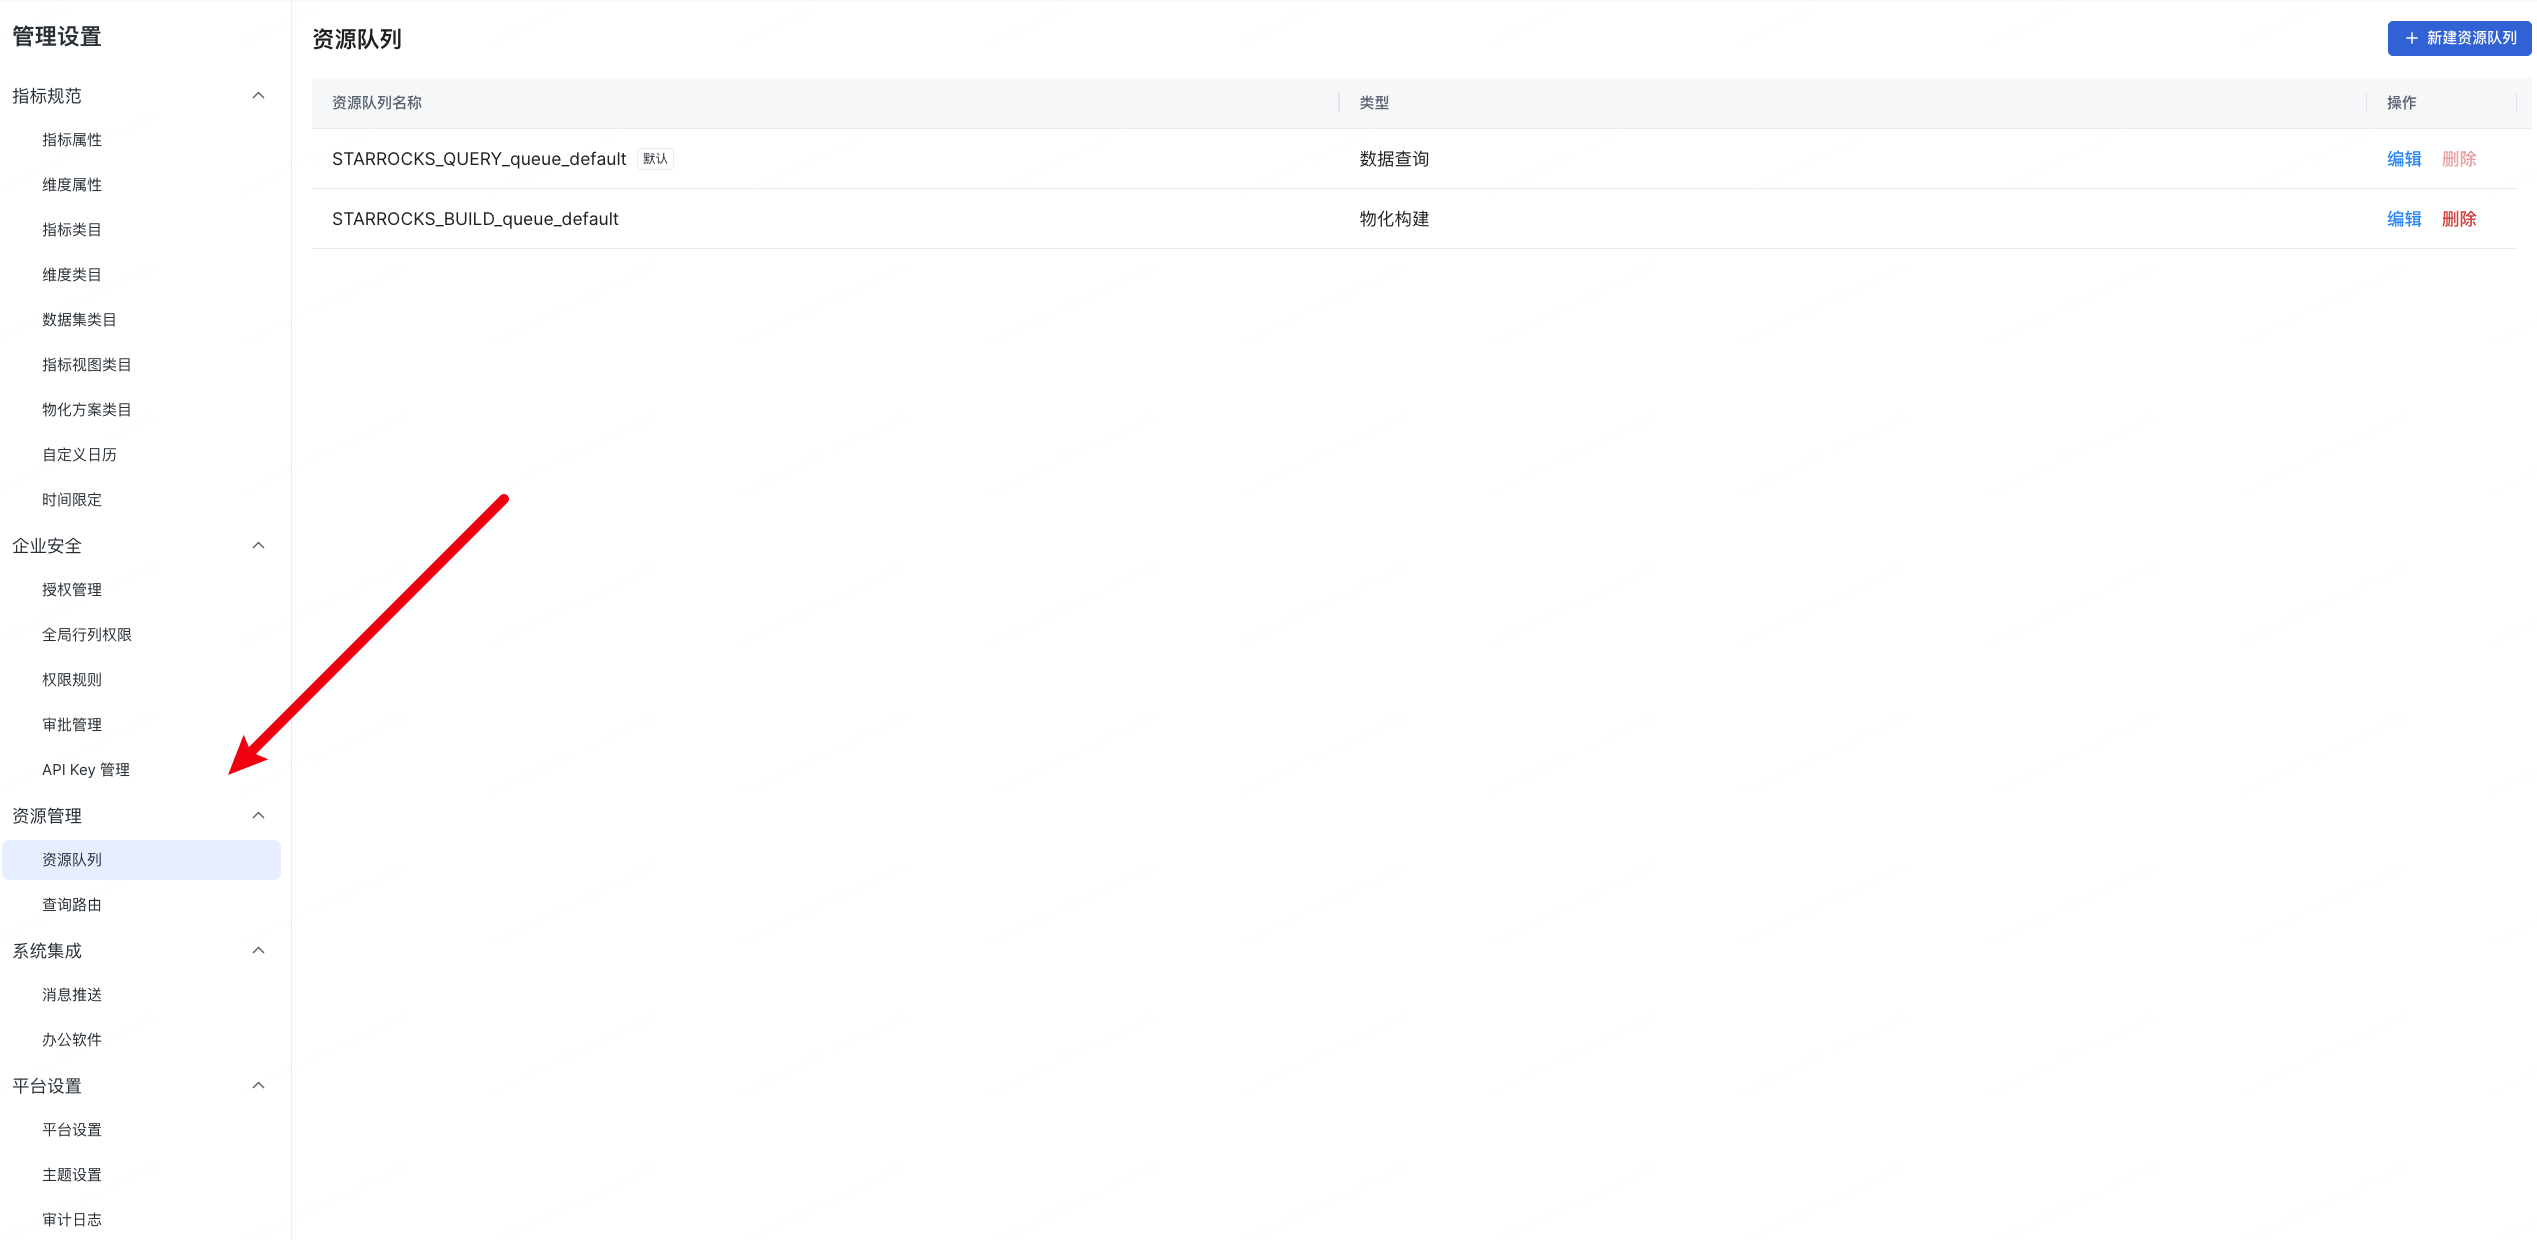Select the 资源队列 sidebar item
The width and height of the screenshot is (2537, 1240).
72,860
